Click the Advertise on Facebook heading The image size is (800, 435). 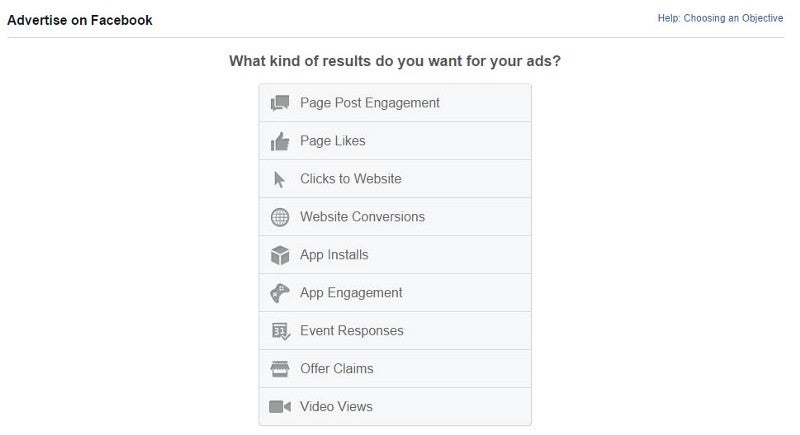click(x=80, y=20)
